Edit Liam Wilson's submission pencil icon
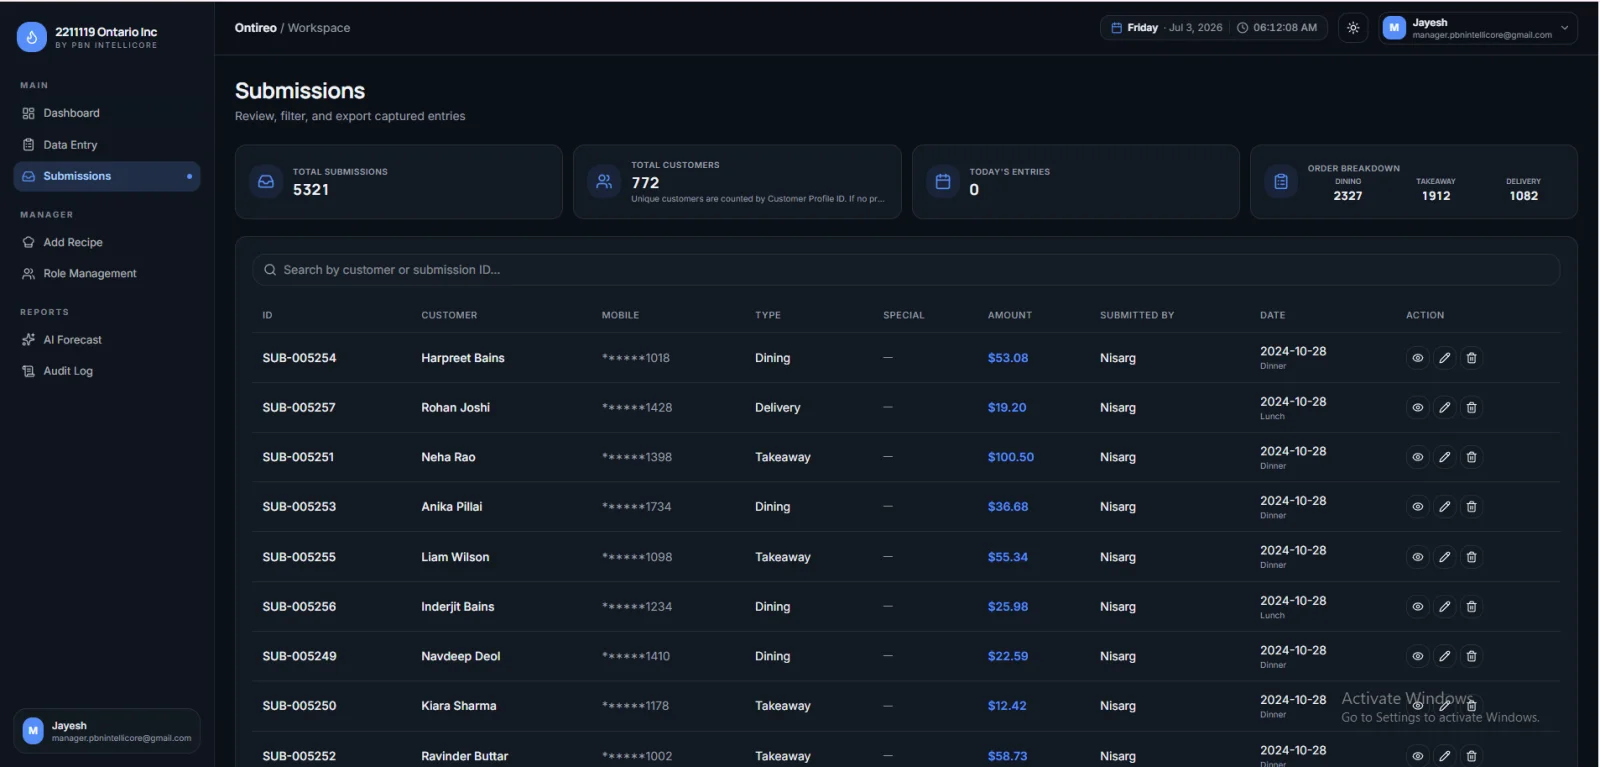 1444,557
